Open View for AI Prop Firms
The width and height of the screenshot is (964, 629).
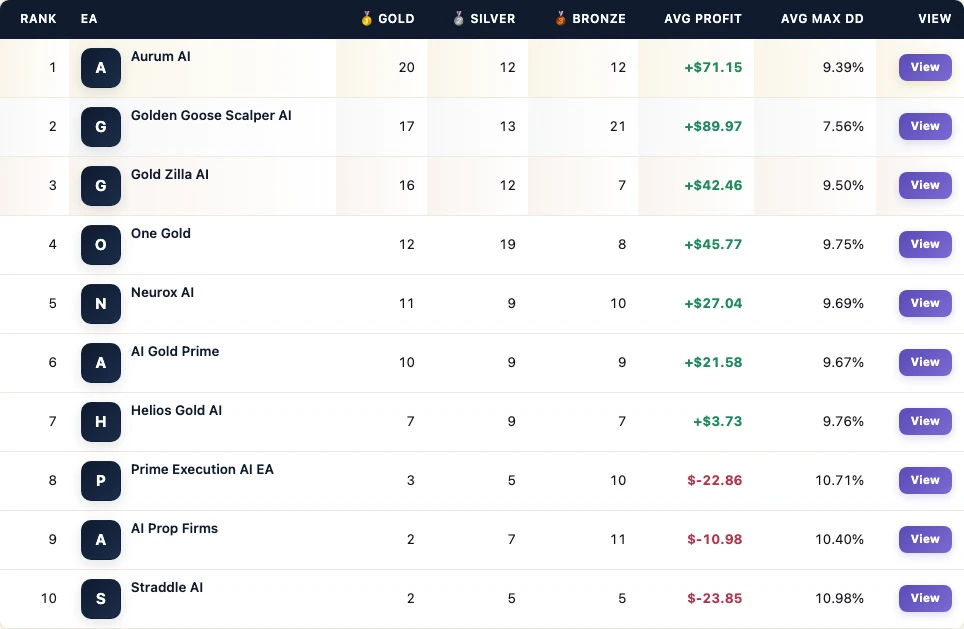click(x=925, y=539)
